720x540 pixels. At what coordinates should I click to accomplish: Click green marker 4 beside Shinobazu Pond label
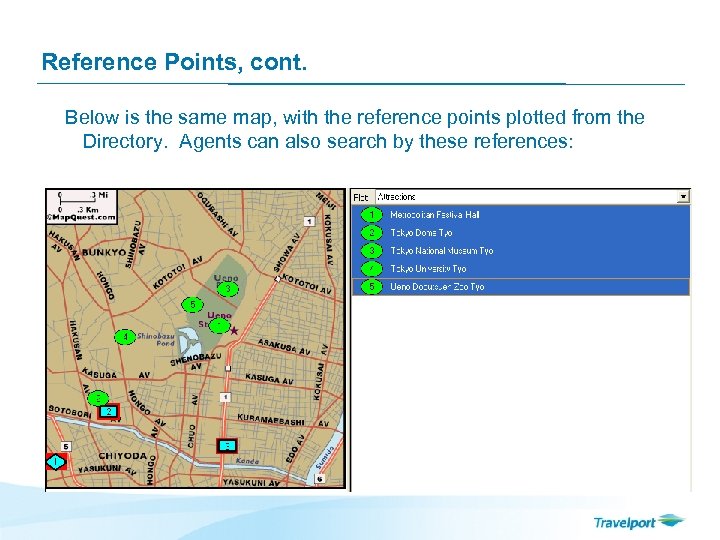(x=125, y=337)
